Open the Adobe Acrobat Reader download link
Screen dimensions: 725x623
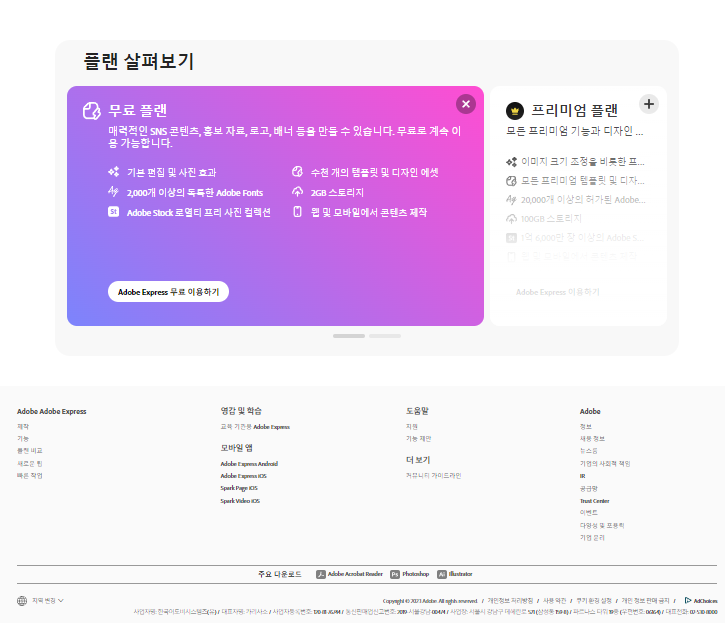(x=355, y=574)
